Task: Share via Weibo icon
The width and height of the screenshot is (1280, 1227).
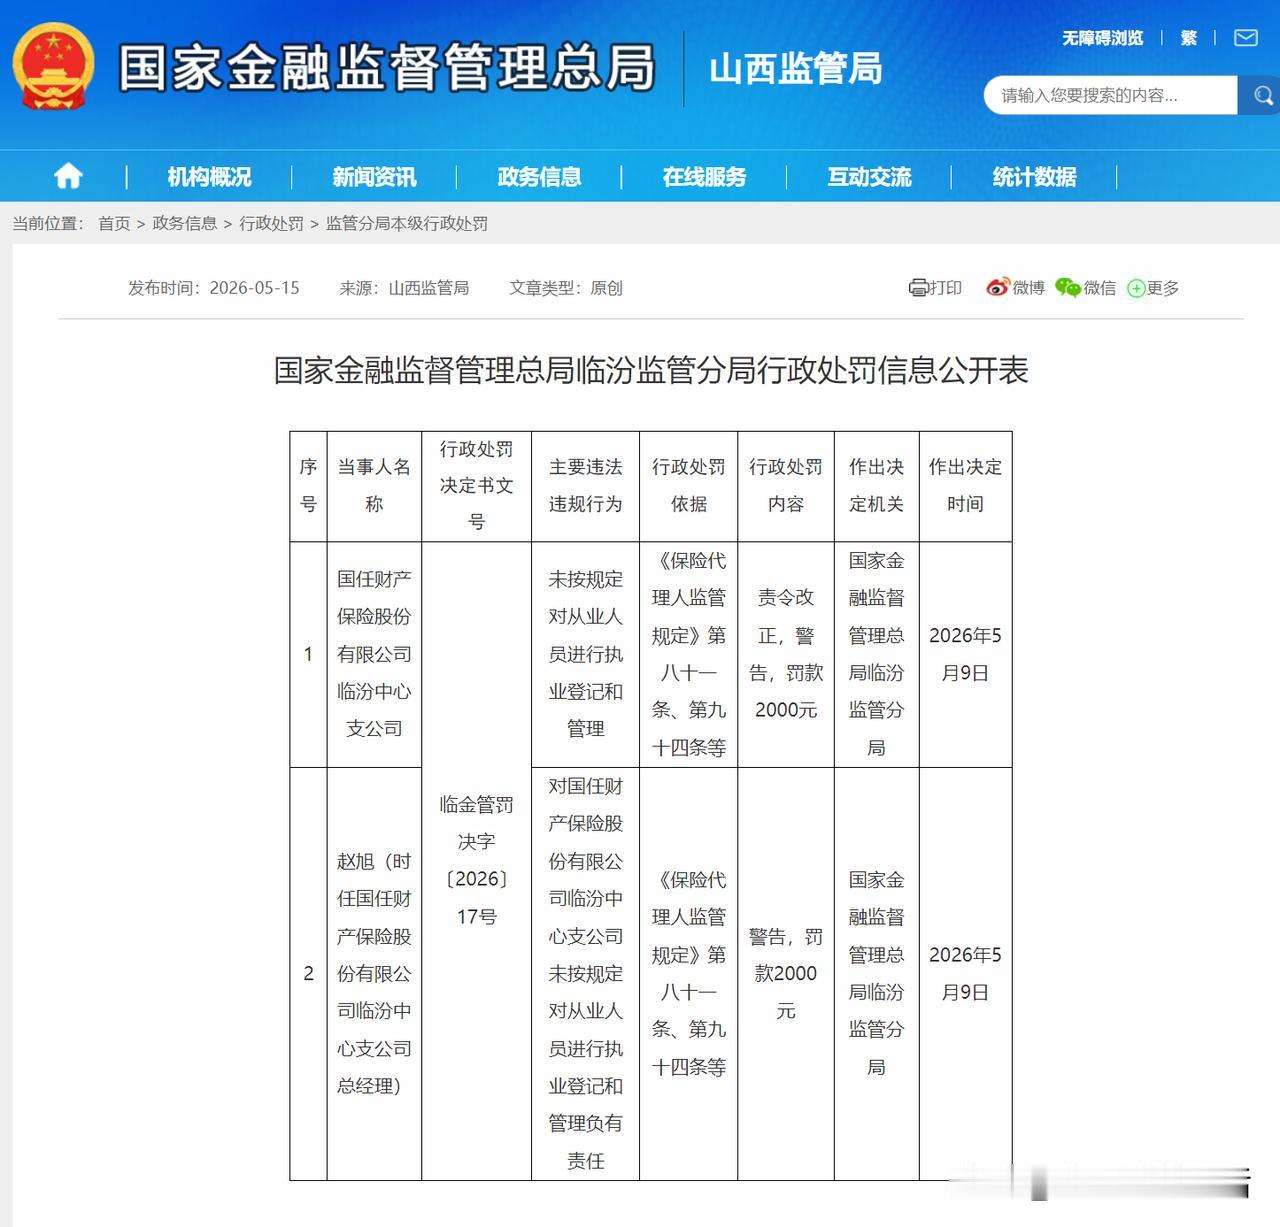Action: (998, 288)
